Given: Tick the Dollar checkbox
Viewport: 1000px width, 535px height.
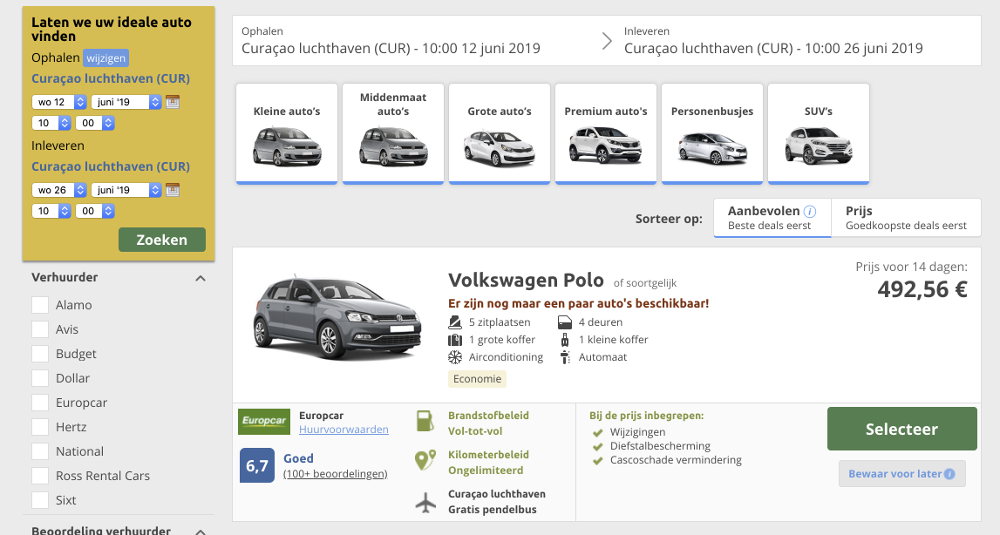Looking at the screenshot, I should click(x=40, y=378).
